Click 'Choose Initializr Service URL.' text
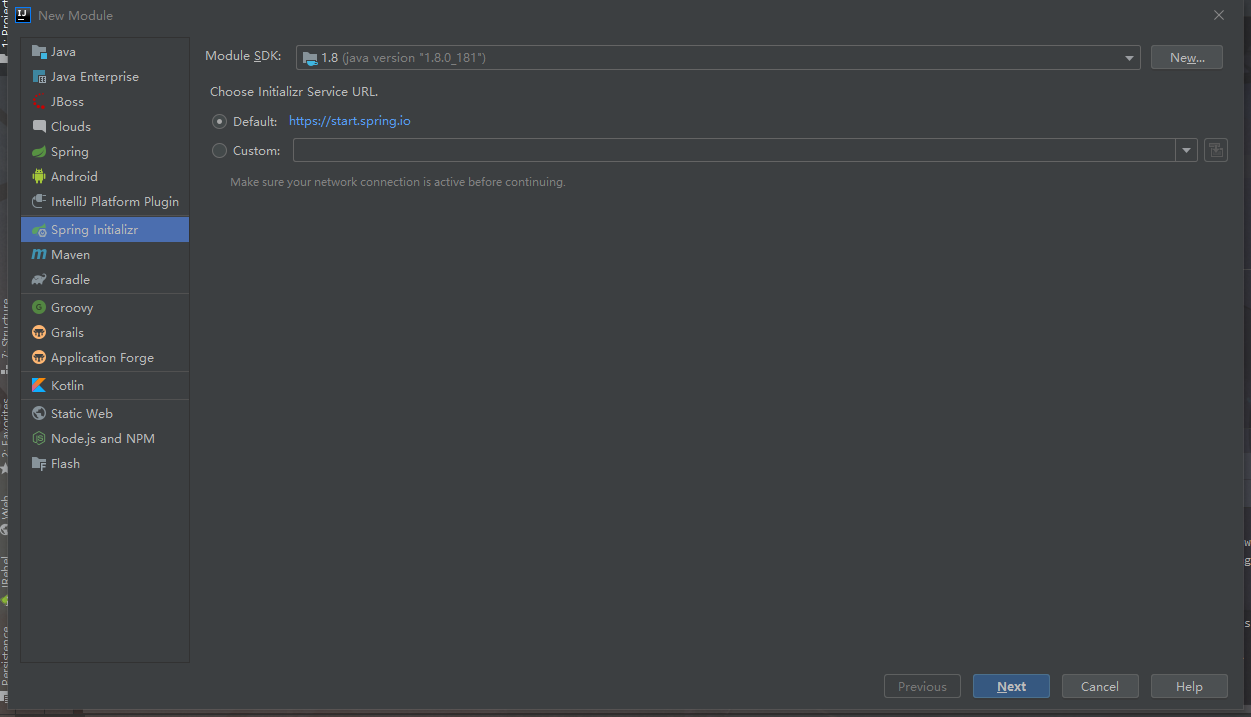The width and height of the screenshot is (1251, 717). [x=294, y=91]
